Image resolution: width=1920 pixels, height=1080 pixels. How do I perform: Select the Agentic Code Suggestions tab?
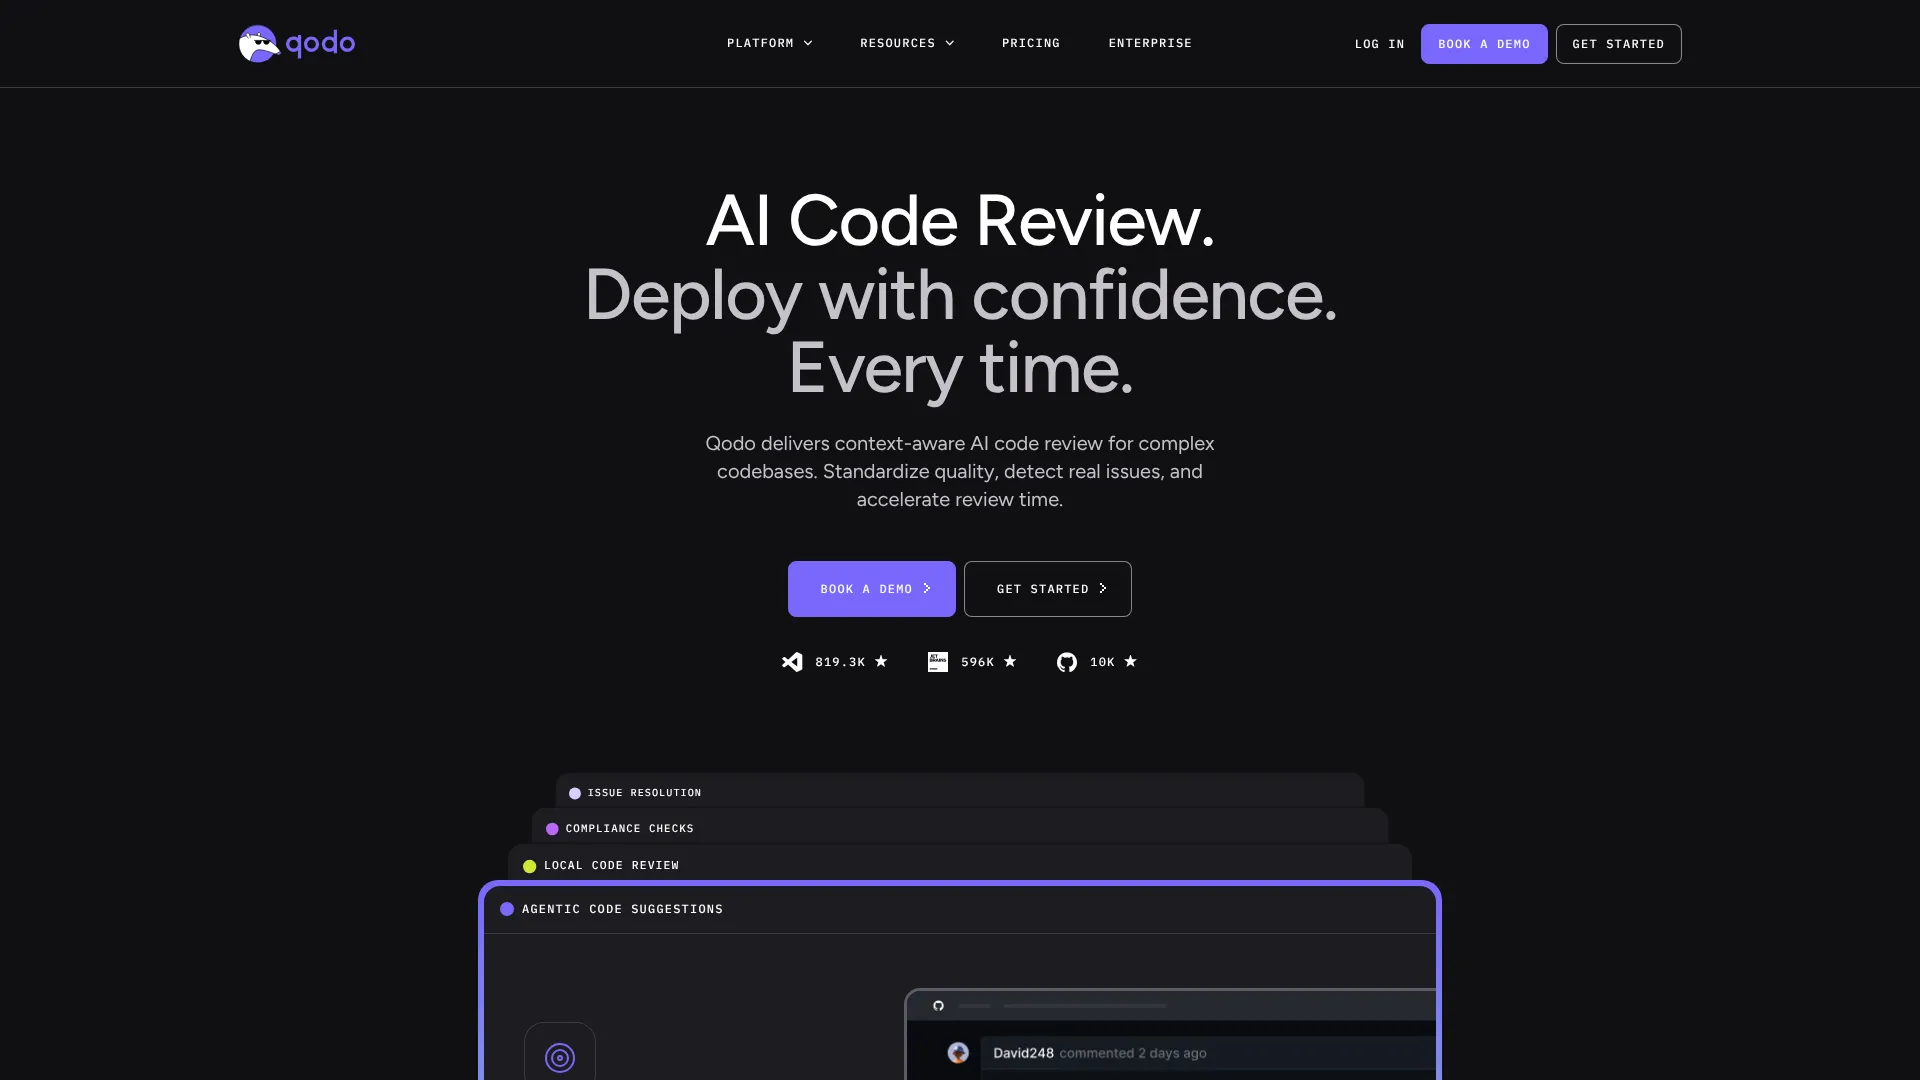960,909
